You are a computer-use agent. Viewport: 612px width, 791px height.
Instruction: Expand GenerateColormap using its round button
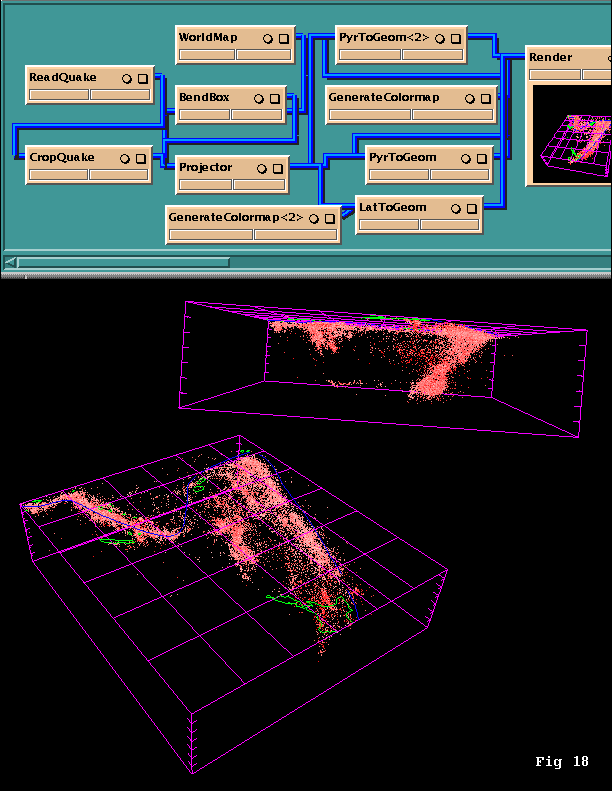pyautogui.click(x=469, y=98)
